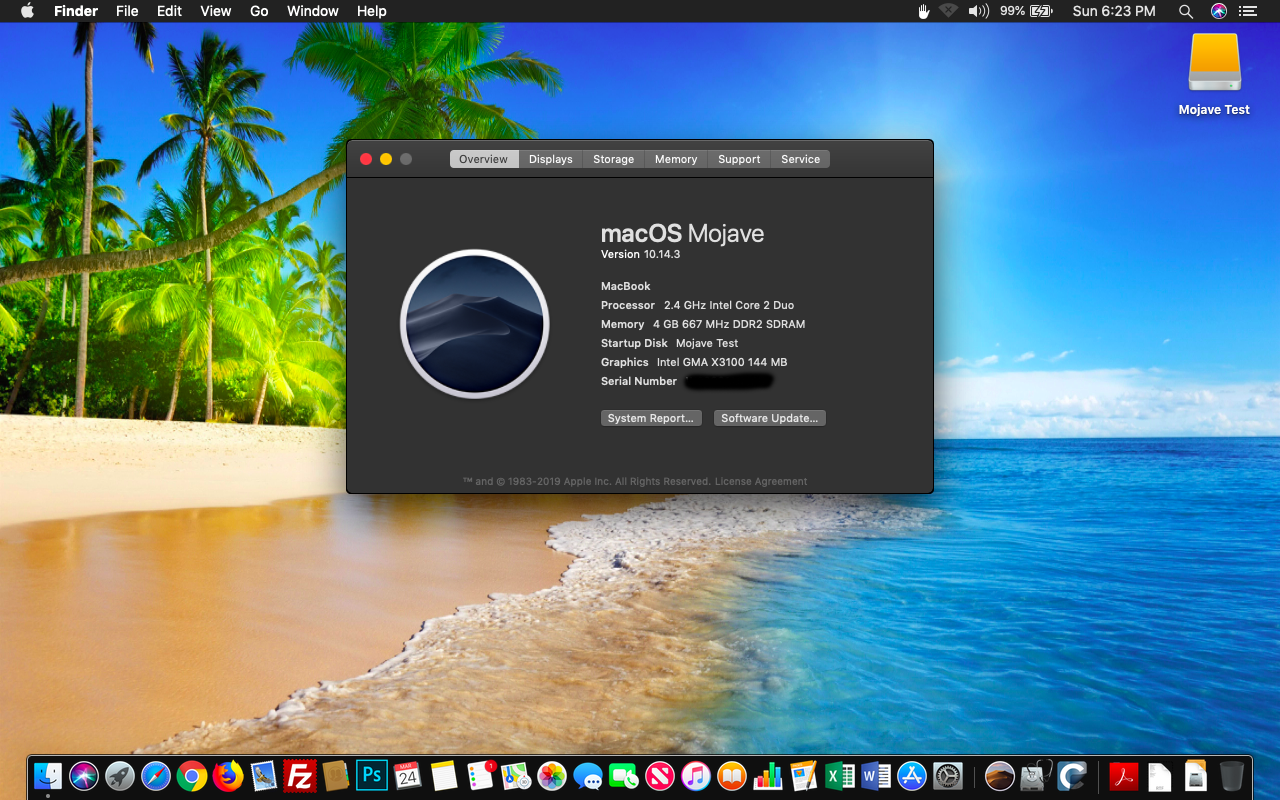Launch Photoshop from the Dock
This screenshot has height=800, width=1280.
[x=372, y=776]
